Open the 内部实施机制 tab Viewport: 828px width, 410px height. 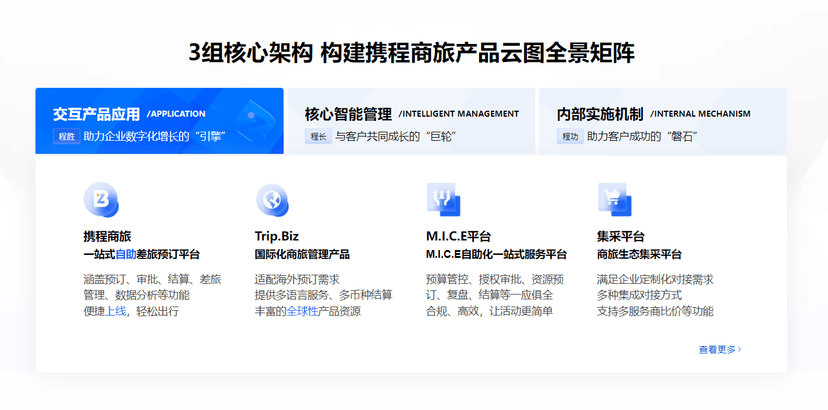point(663,121)
